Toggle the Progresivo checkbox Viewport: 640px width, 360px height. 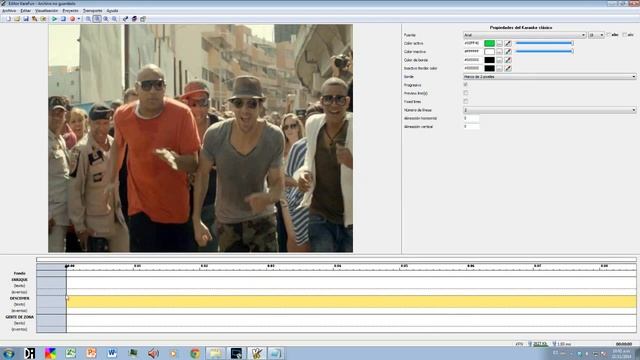[x=466, y=84]
